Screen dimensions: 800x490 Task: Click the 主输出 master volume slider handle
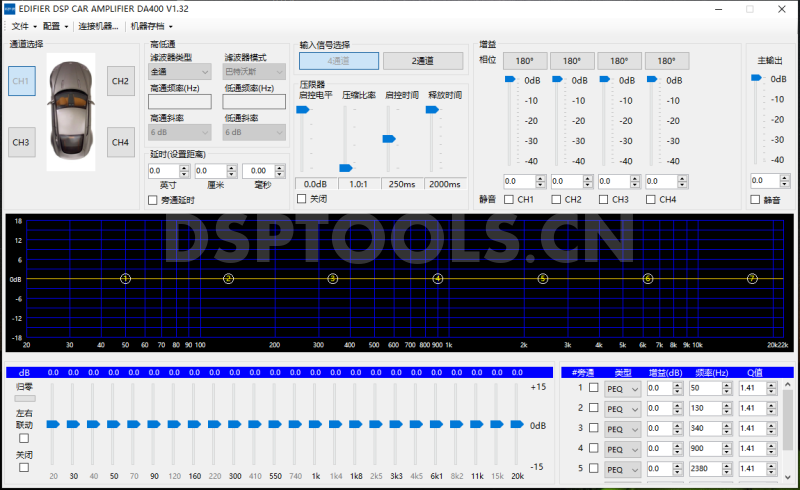point(756,78)
